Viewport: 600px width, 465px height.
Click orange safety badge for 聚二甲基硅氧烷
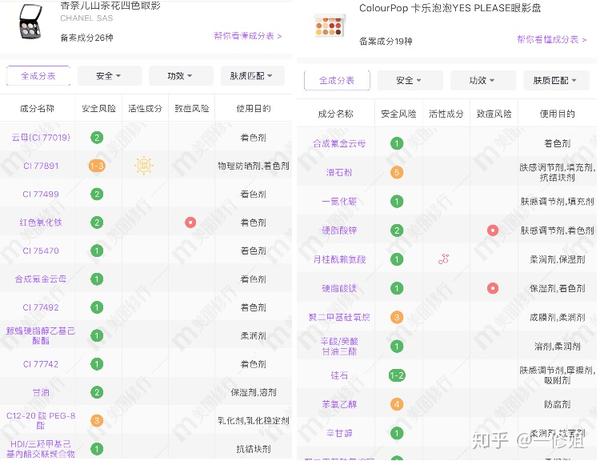point(397,317)
